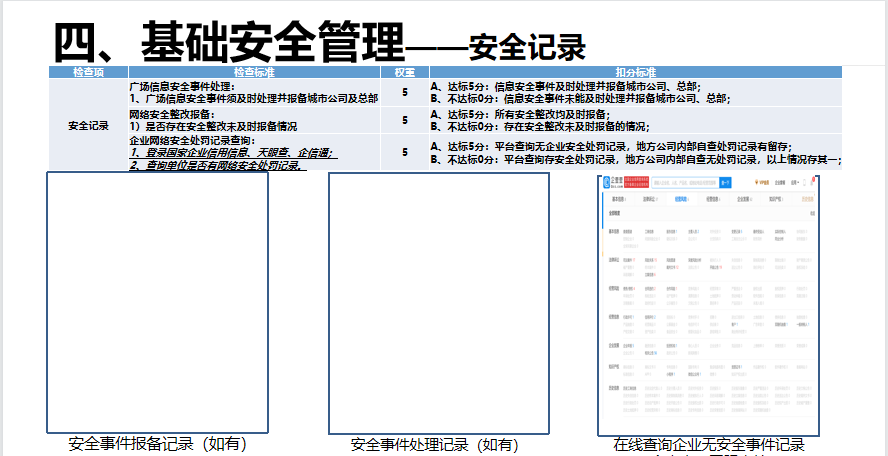
Task: Select the 安全记录 cell in first column
Action: (x=89, y=125)
